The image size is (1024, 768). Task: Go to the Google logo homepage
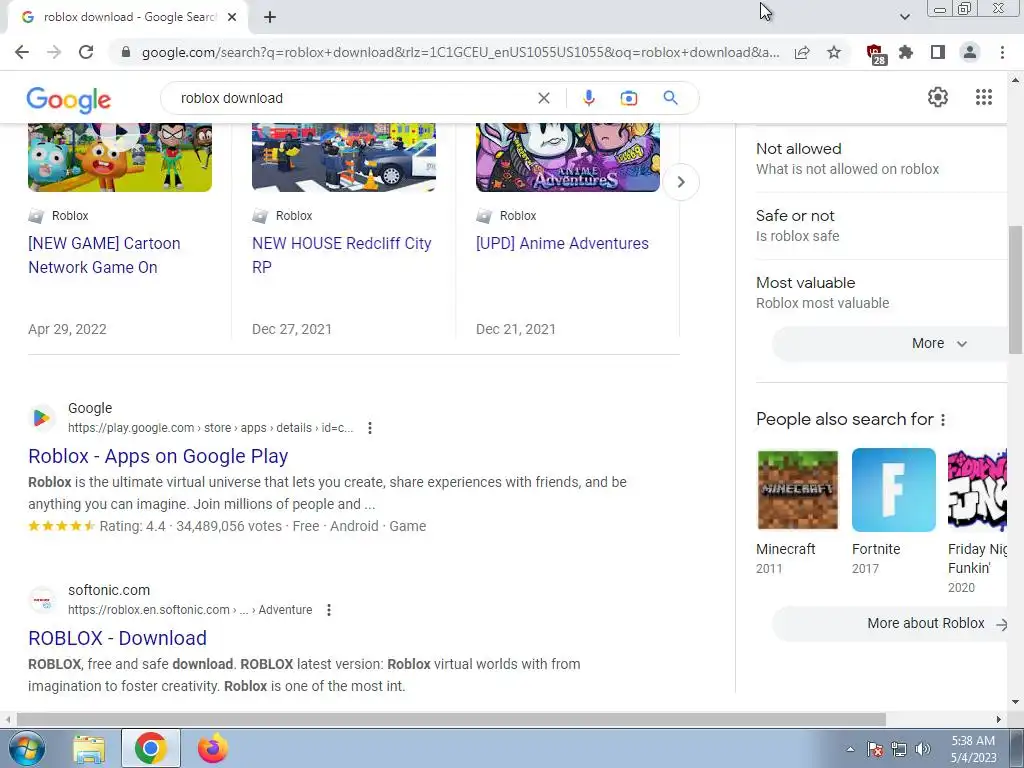(x=69, y=99)
